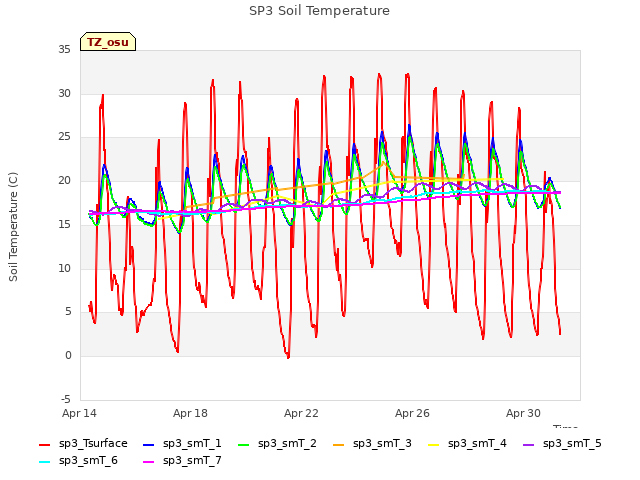Toggle the sp3_smT_4 legend entry
This screenshot has width=640, height=480.
467,444
